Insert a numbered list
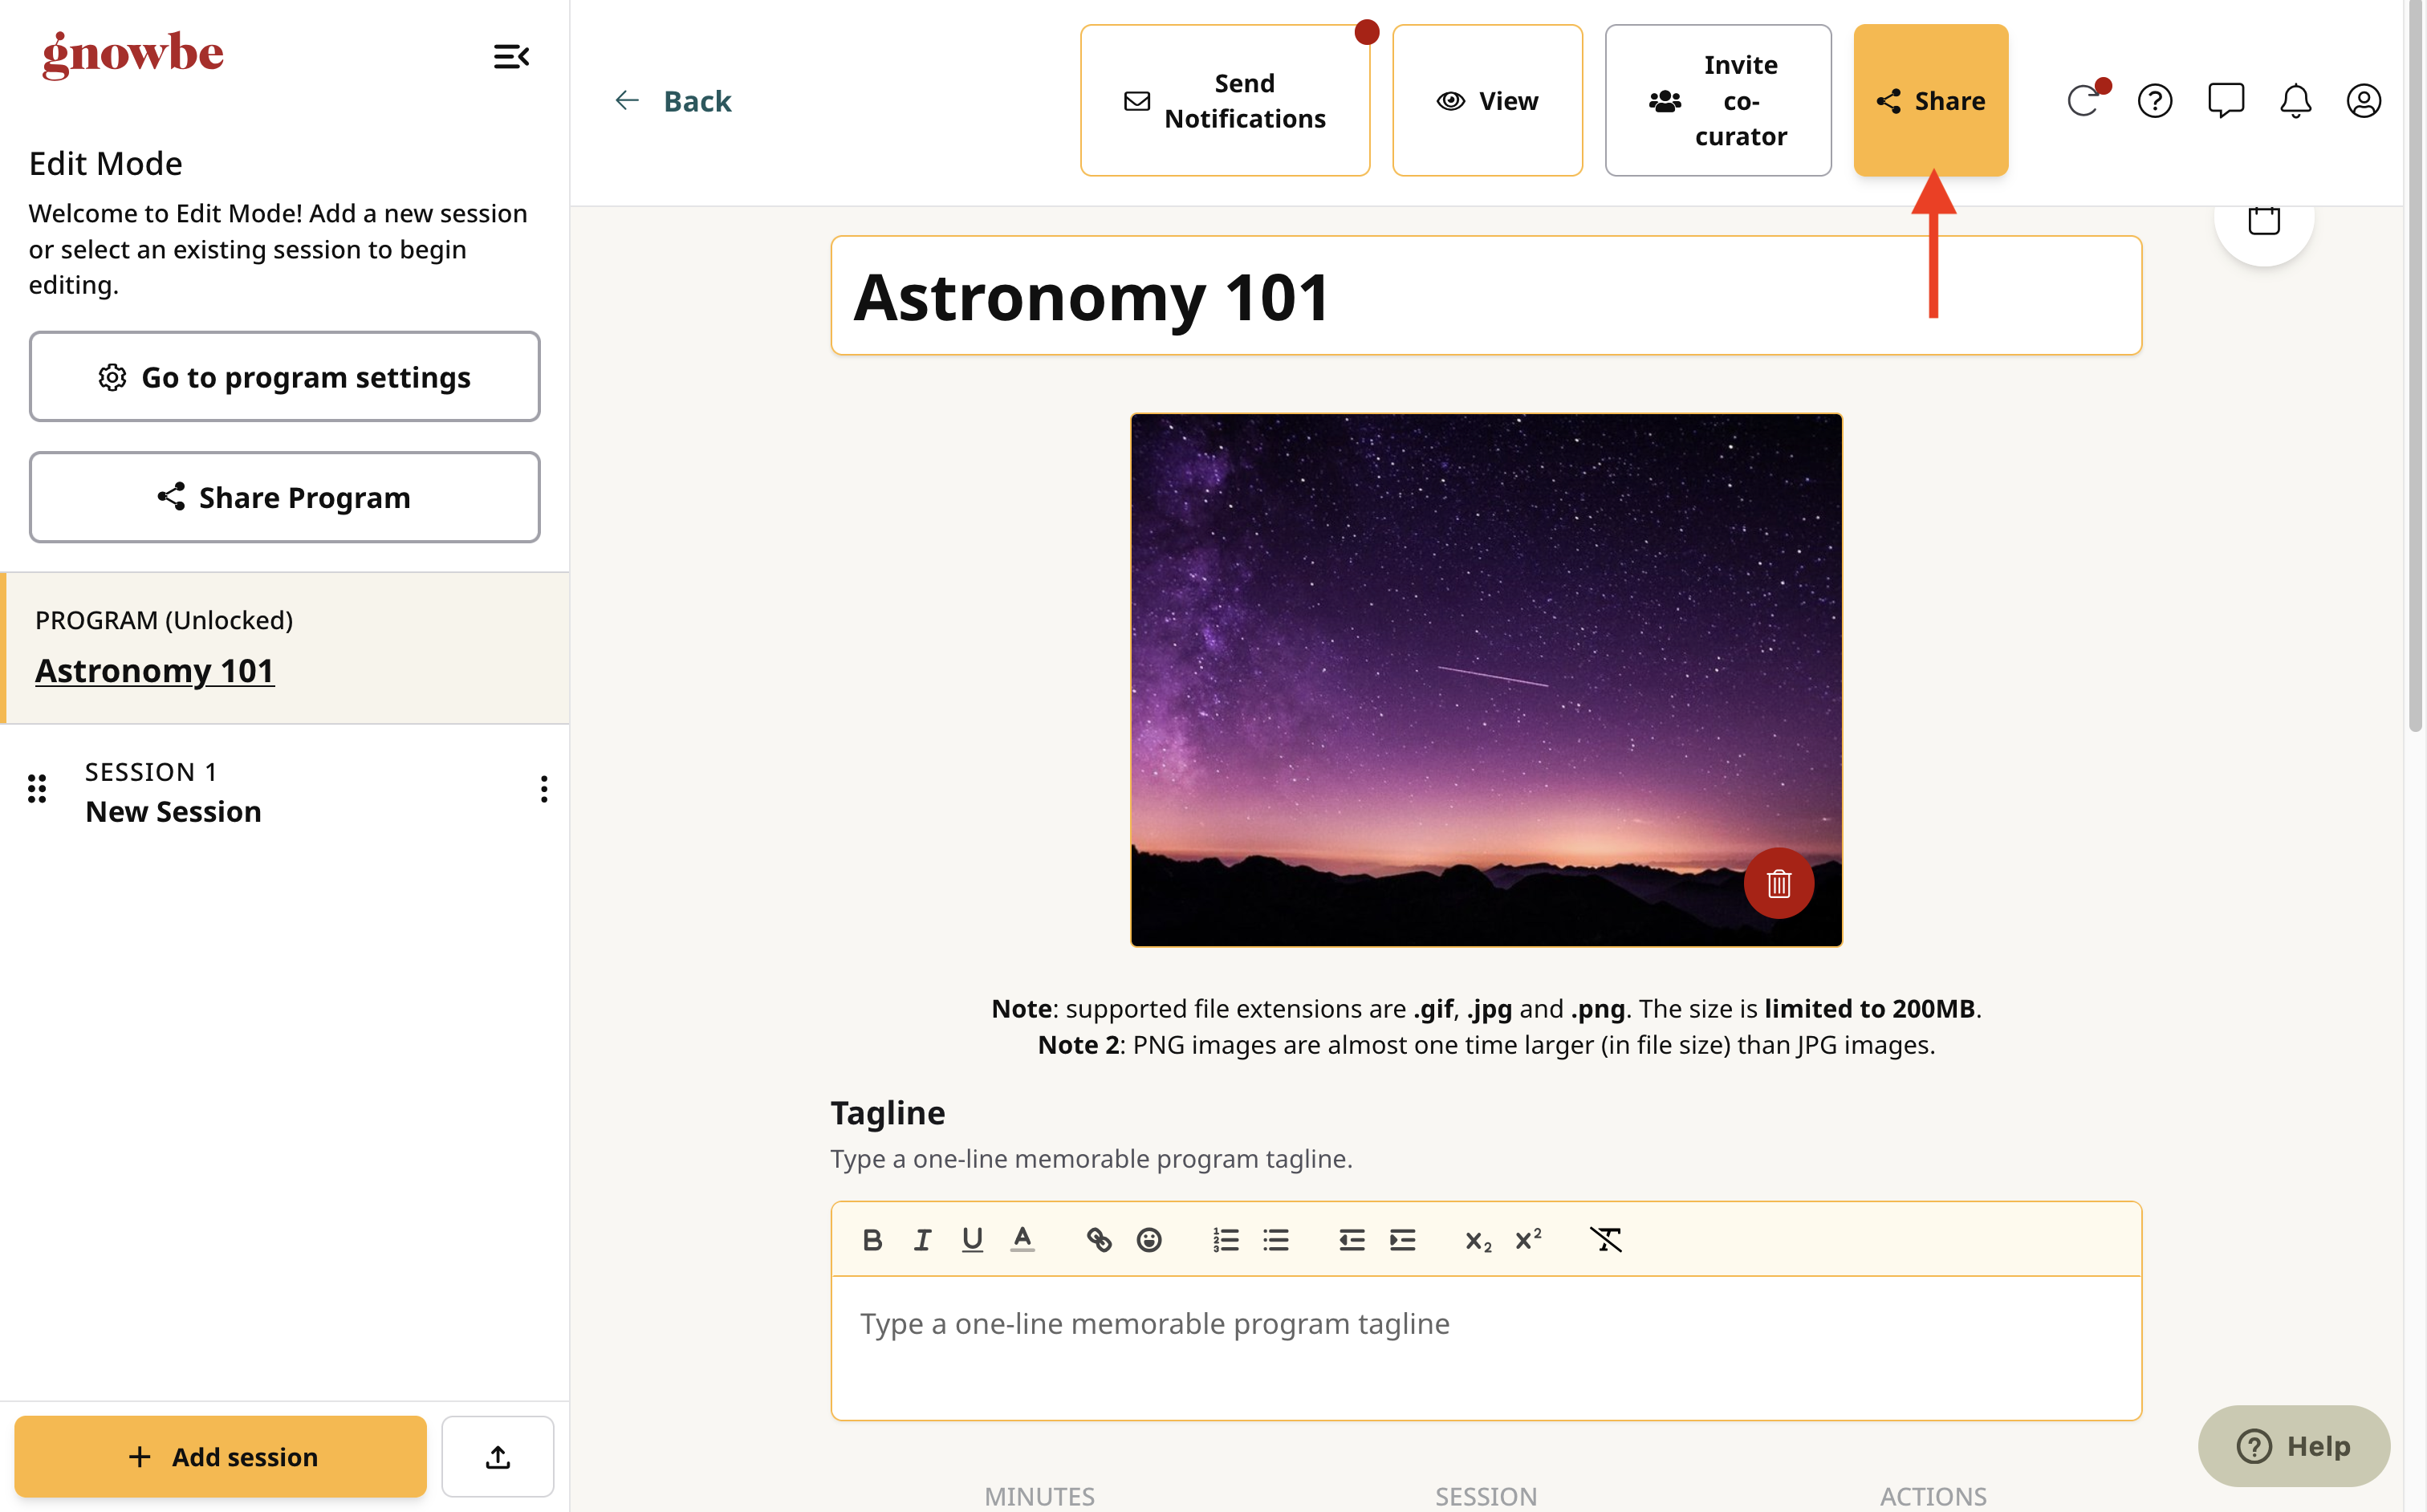 [1226, 1240]
